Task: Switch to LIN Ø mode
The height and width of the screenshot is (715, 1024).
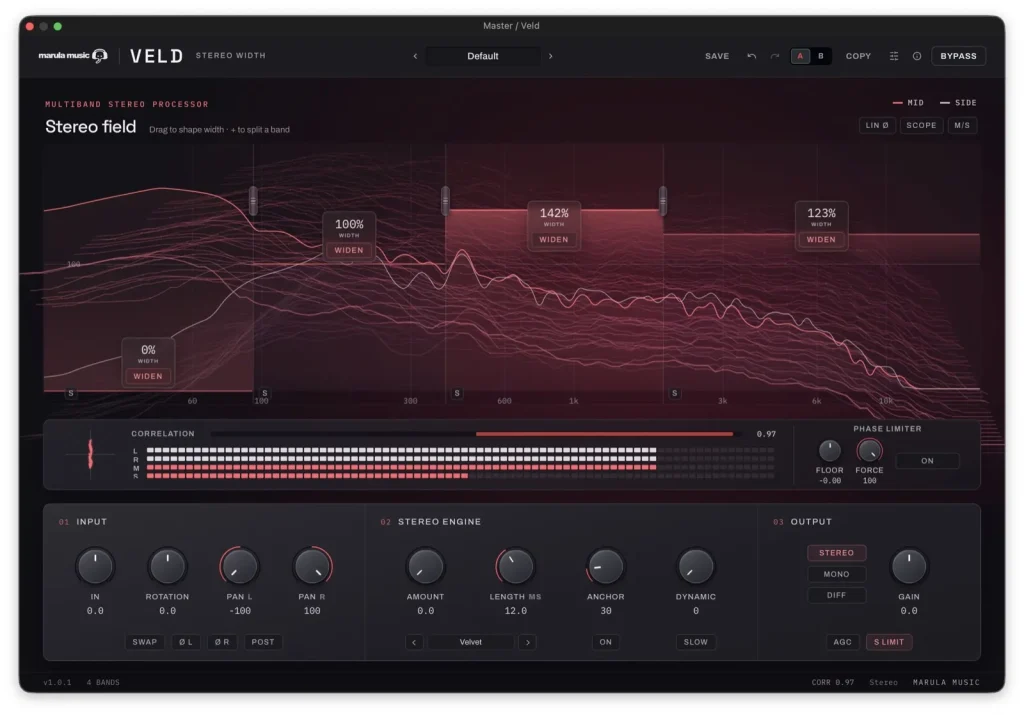Action: 877,125
